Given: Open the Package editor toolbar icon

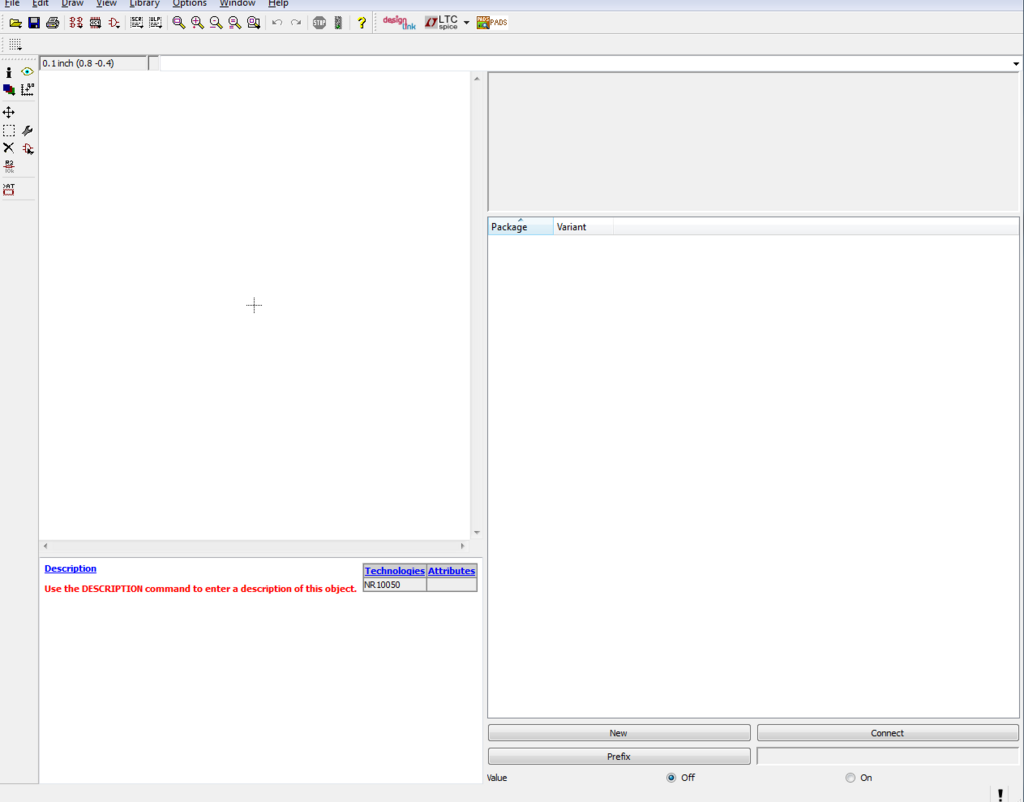Looking at the screenshot, I should (x=95, y=23).
